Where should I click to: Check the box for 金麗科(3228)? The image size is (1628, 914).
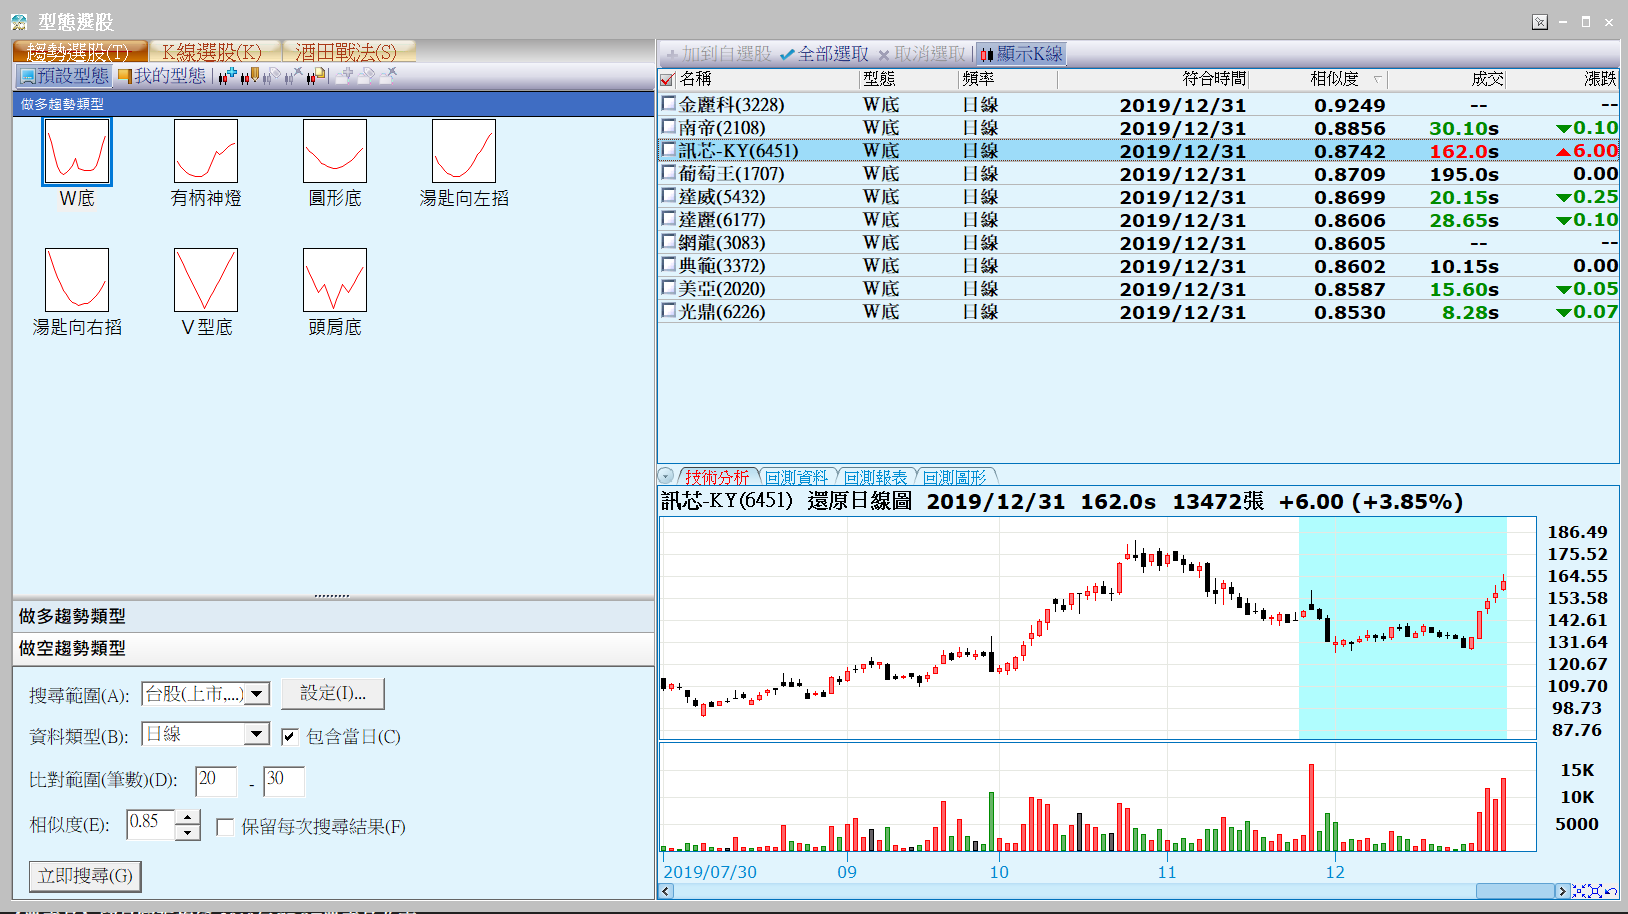[x=669, y=104]
